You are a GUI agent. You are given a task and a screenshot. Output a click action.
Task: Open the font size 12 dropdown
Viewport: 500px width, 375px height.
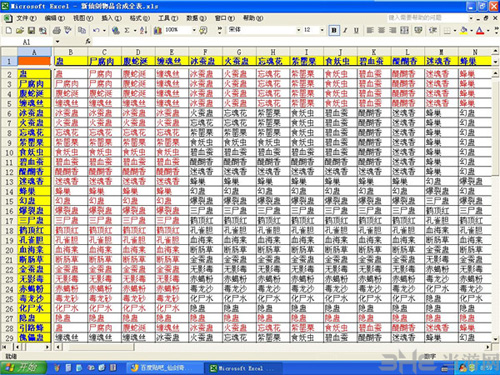tap(322, 30)
